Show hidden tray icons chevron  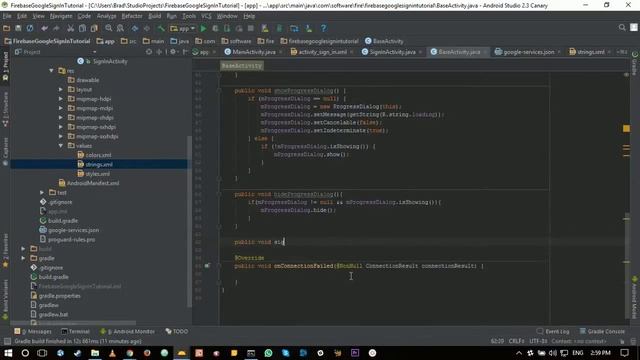coord(519,353)
